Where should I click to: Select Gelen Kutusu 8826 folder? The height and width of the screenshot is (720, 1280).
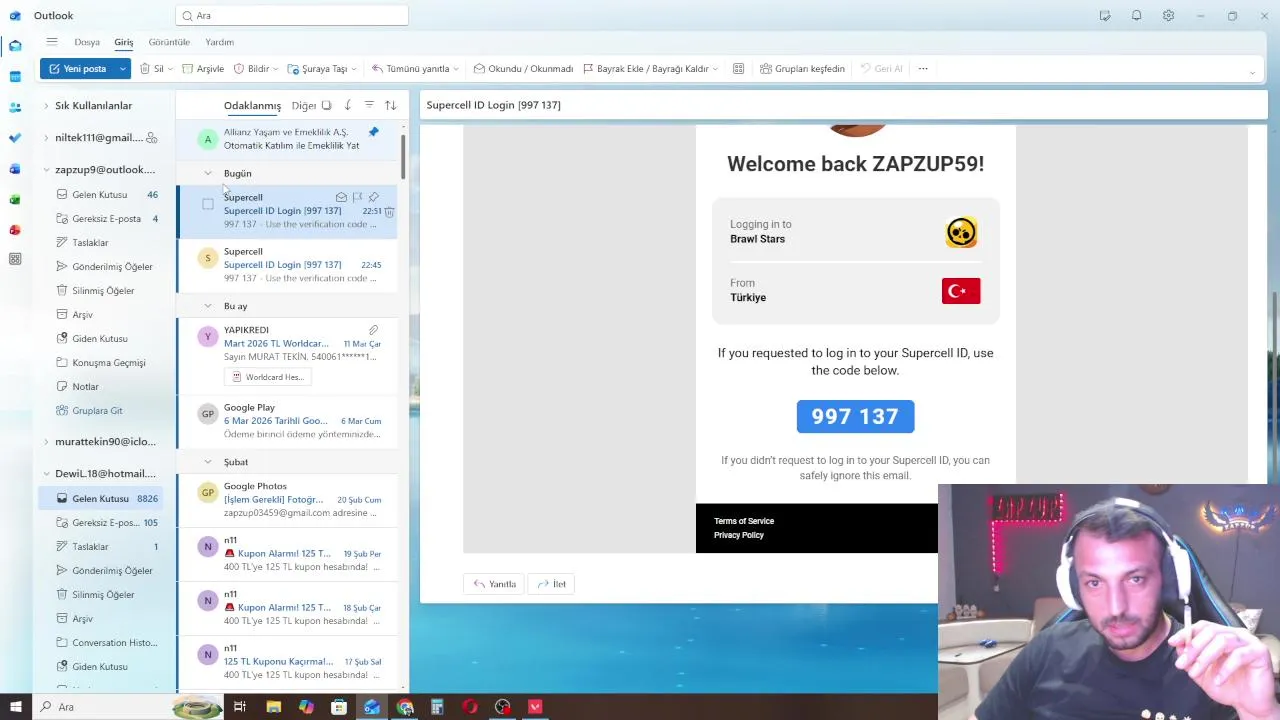(100, 498)
